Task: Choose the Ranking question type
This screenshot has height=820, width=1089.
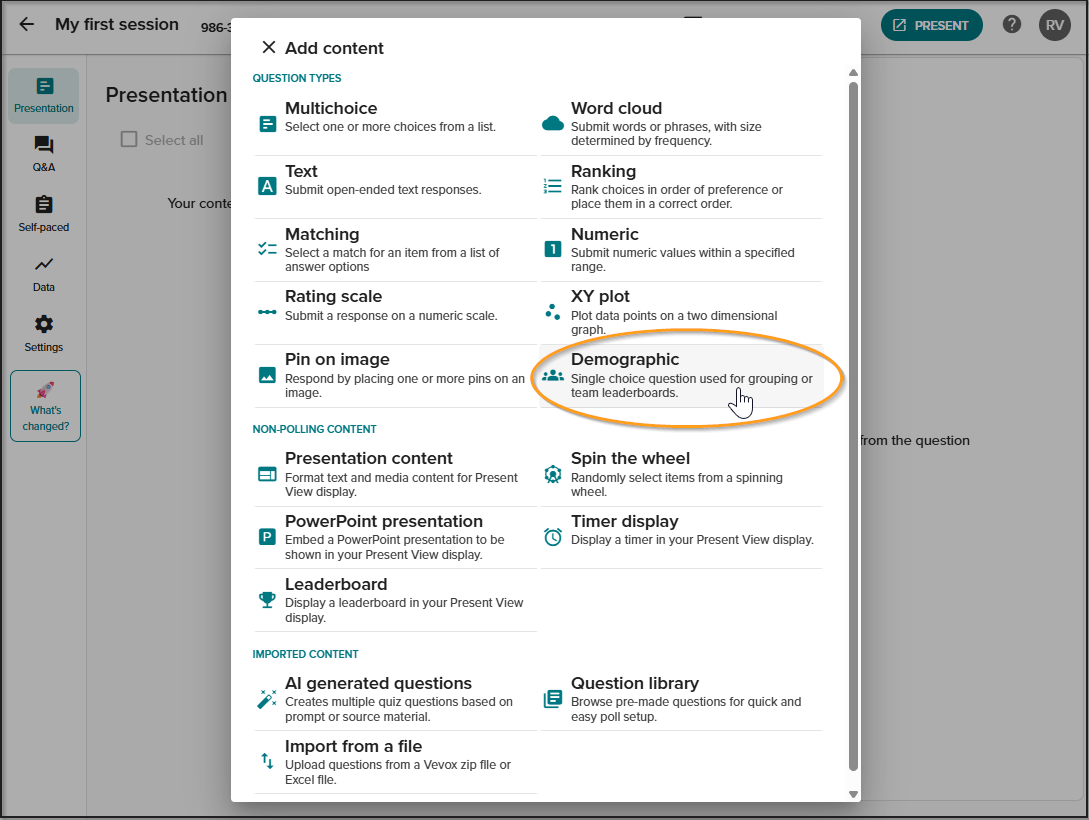Action: (681, 187)
